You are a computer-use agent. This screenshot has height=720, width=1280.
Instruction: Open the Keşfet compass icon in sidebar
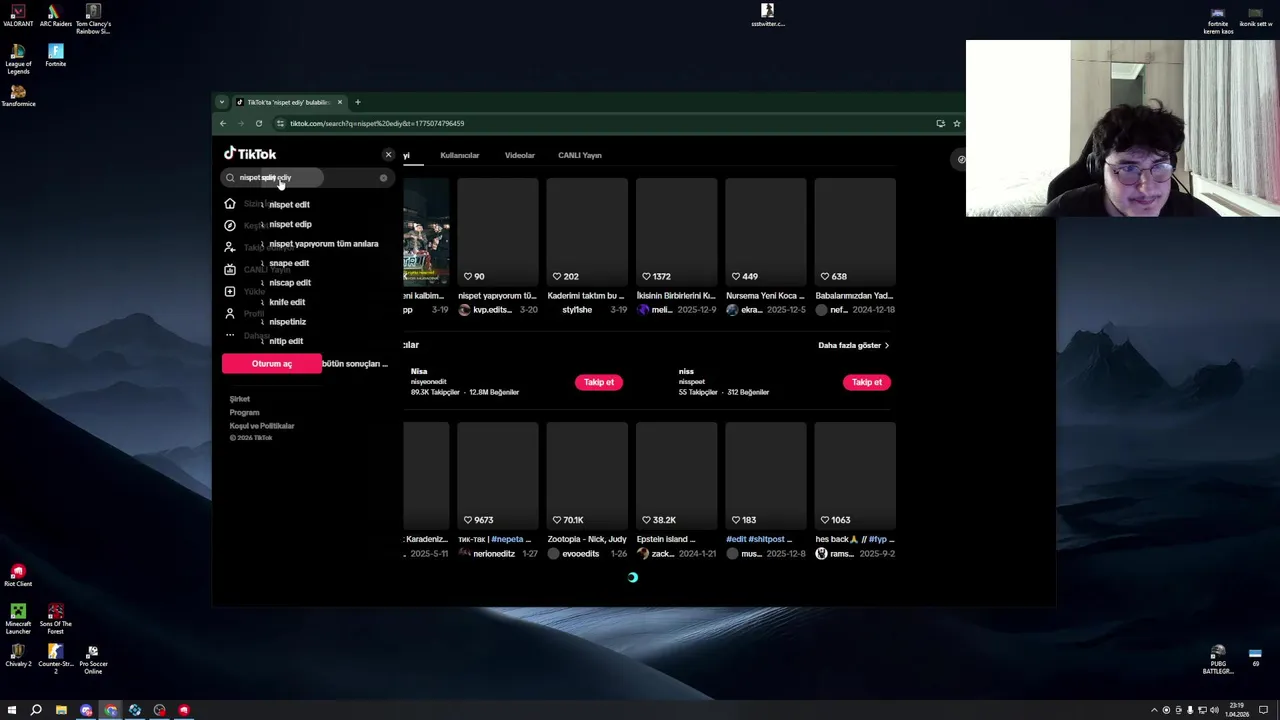tap(230, 225)
